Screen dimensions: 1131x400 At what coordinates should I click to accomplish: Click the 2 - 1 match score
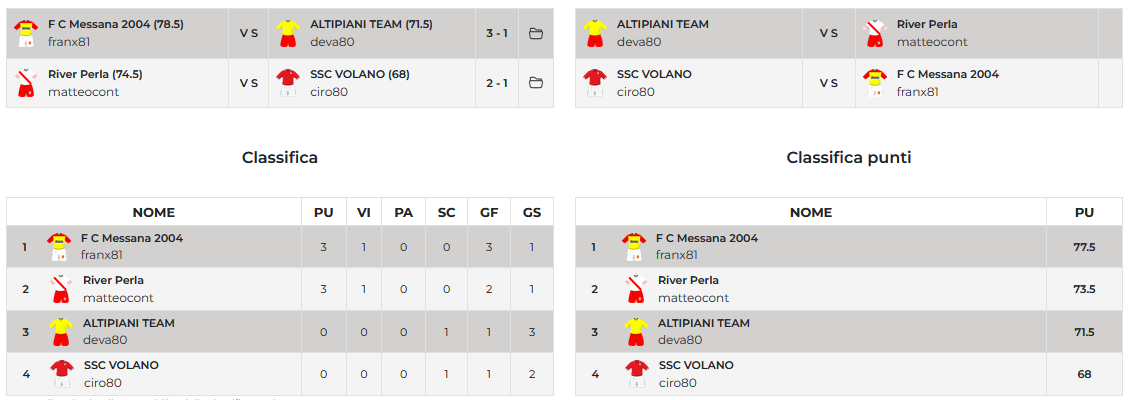[x=497, y=83]
